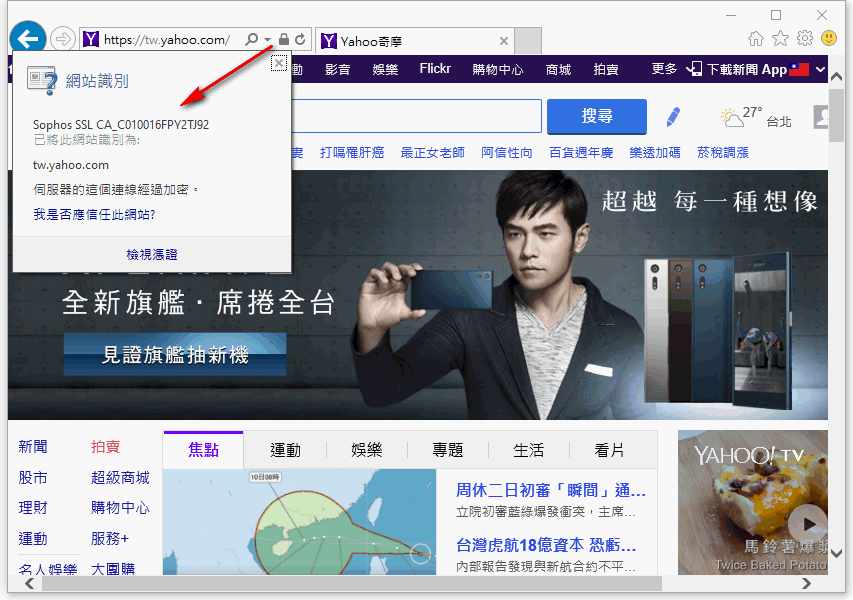
Task: Select the 生活 news tab
Action: tap(528, 450)
